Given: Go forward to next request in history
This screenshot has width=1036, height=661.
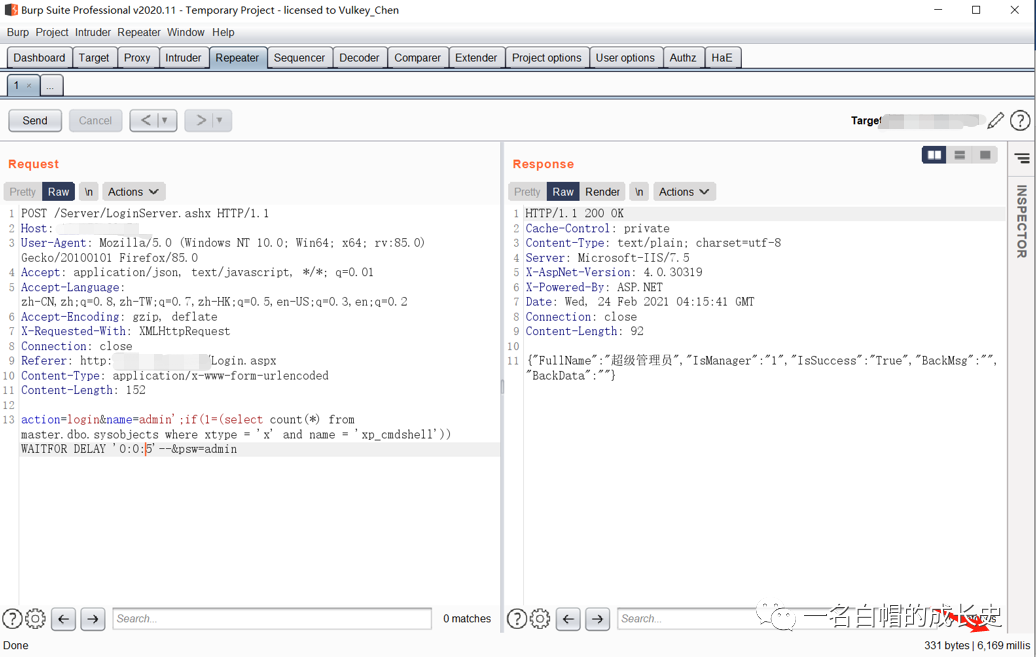Looking at the screenshot, I should pos(200,120).
